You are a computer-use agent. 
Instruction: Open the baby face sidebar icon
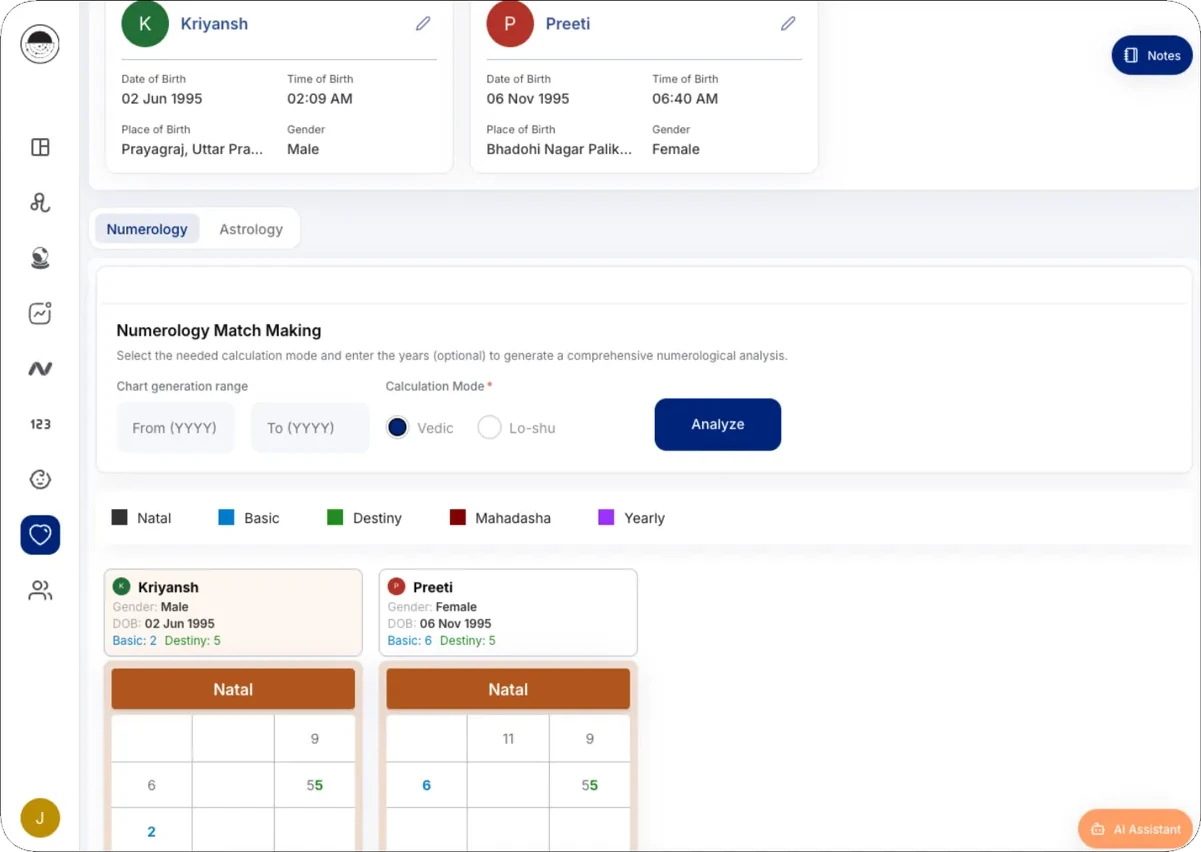tap(40, 480)
